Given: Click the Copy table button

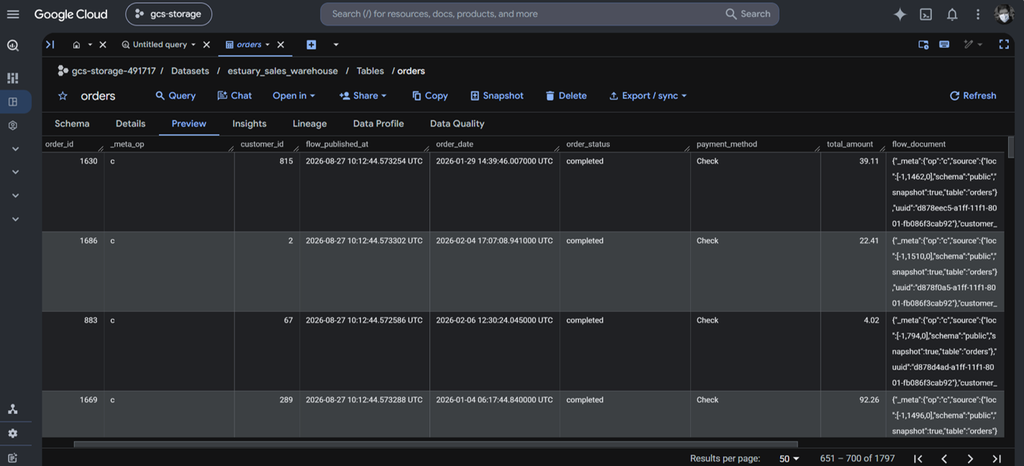Looking at the screenshot, I should coord(430,96).
